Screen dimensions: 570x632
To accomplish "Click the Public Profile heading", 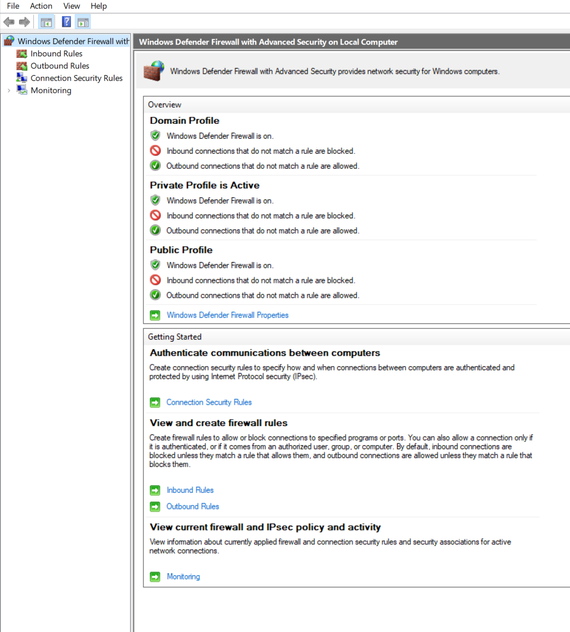I will (181, 249).
